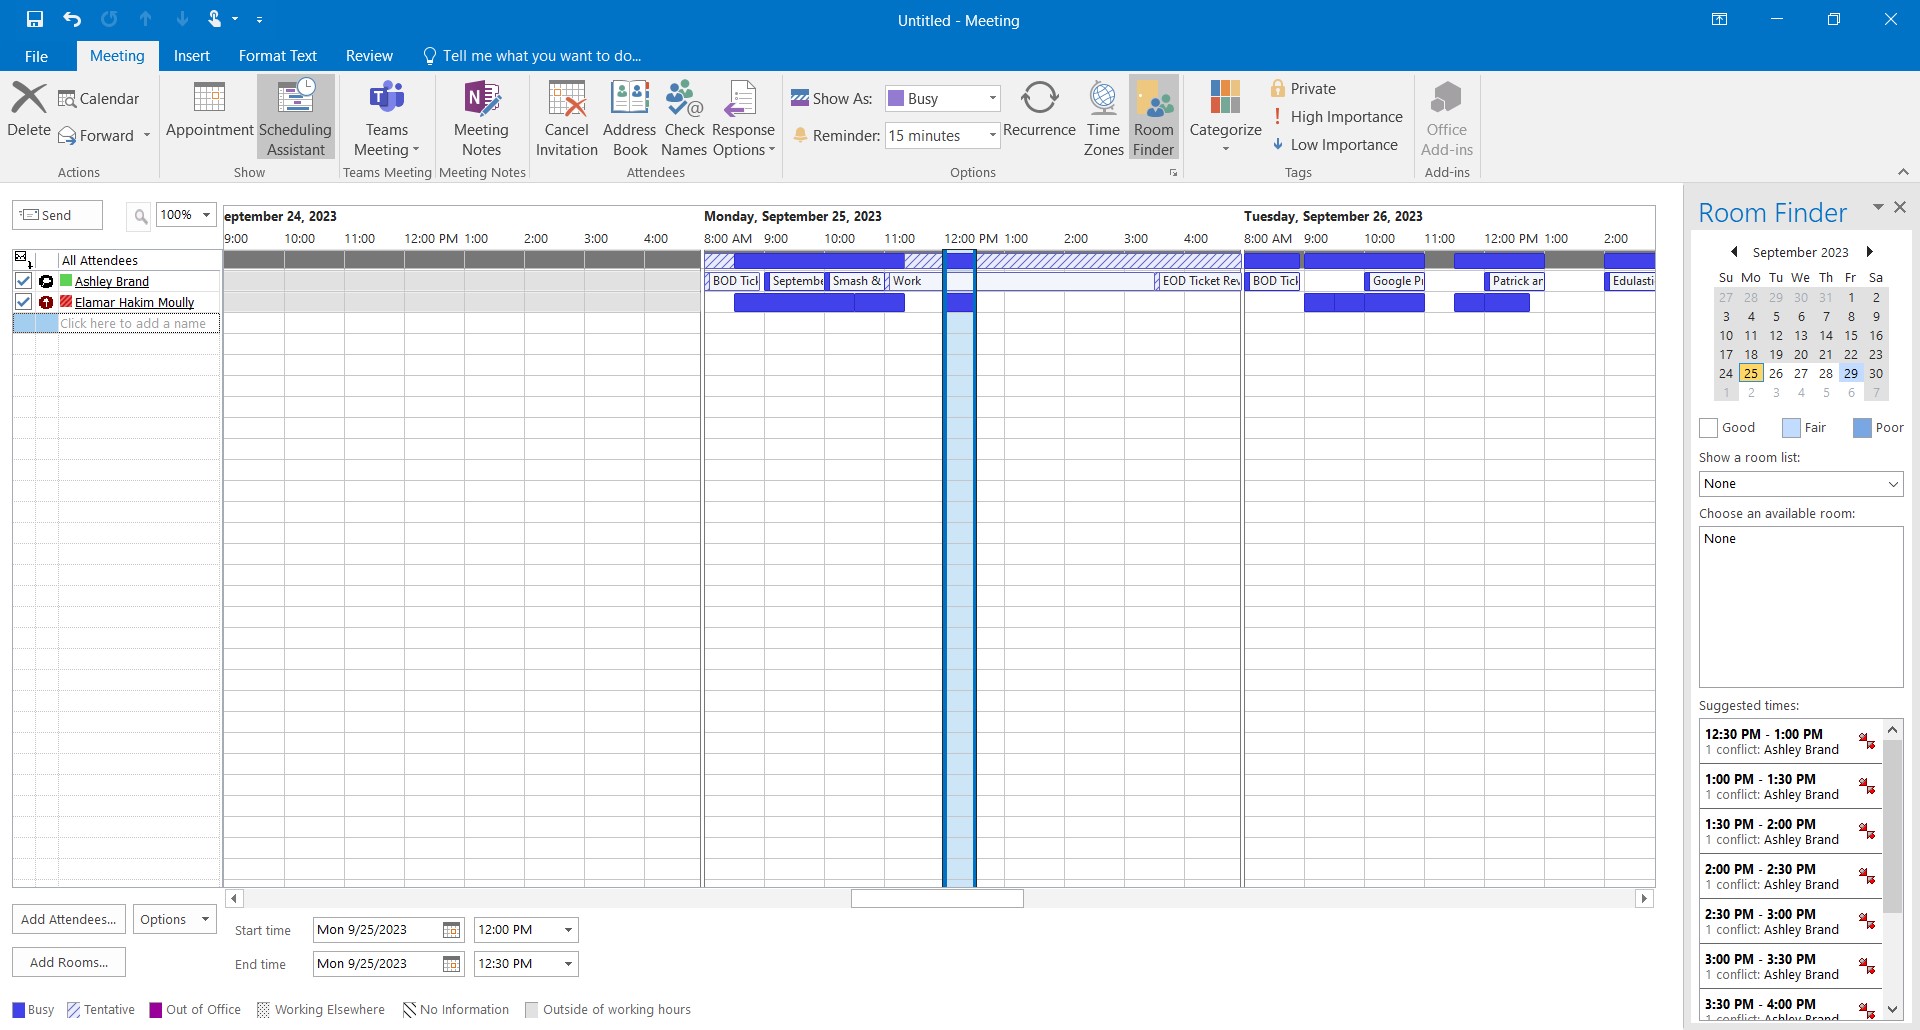Image resolution: width=1920 pixels, height=1030 pixels.
Task: Click the field labeled Click here to add a name
Action: [137, 323]
